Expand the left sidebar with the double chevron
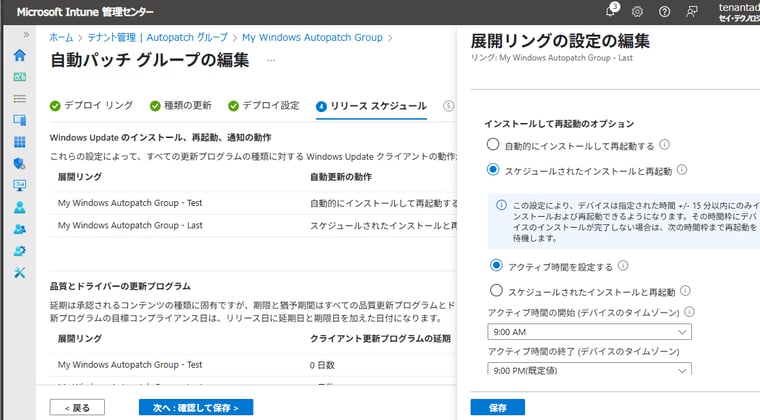 coord(26,35)
